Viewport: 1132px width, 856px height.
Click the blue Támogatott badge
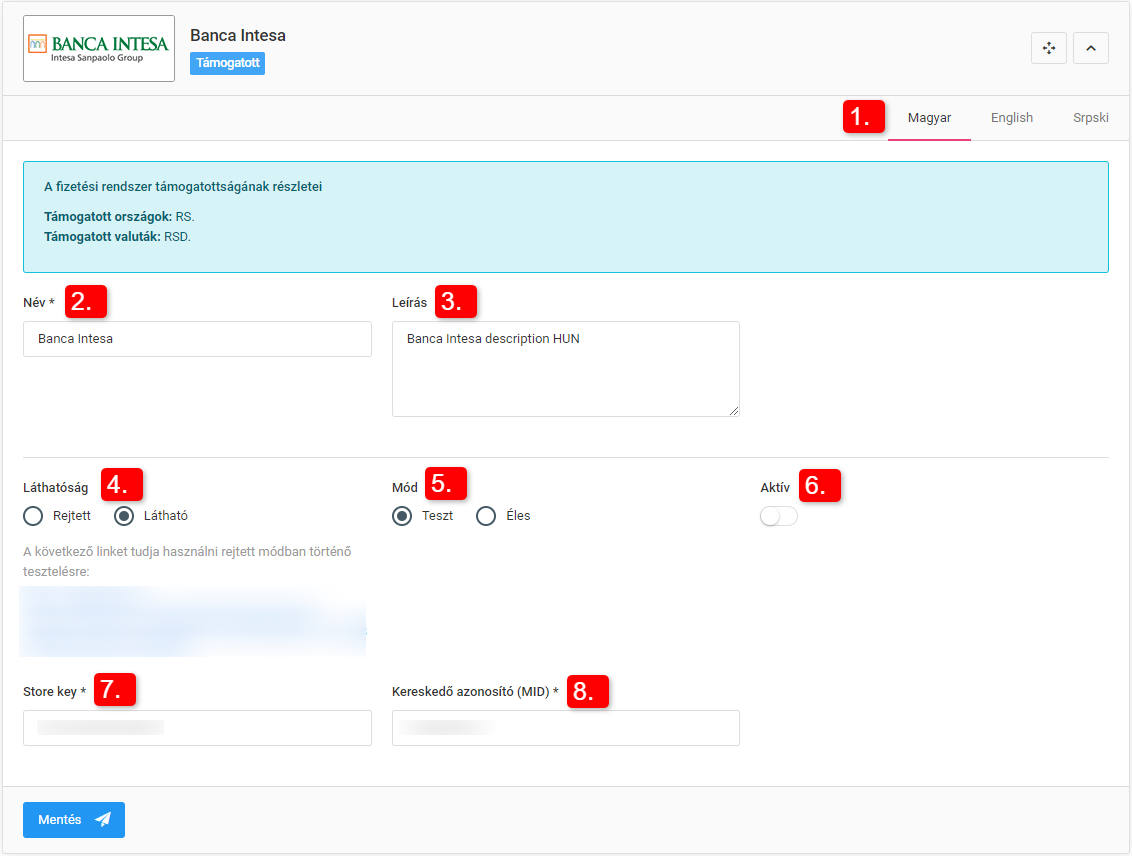(x=227, y=64)
